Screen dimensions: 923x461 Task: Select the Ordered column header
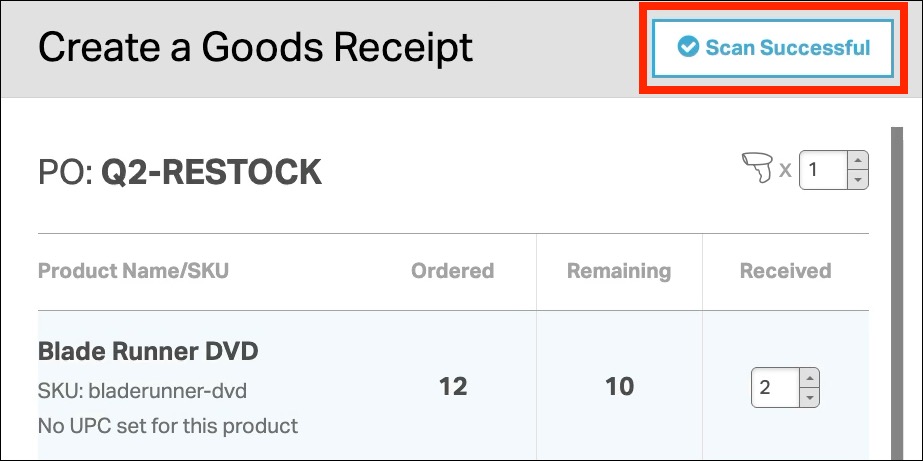point(452,271)
